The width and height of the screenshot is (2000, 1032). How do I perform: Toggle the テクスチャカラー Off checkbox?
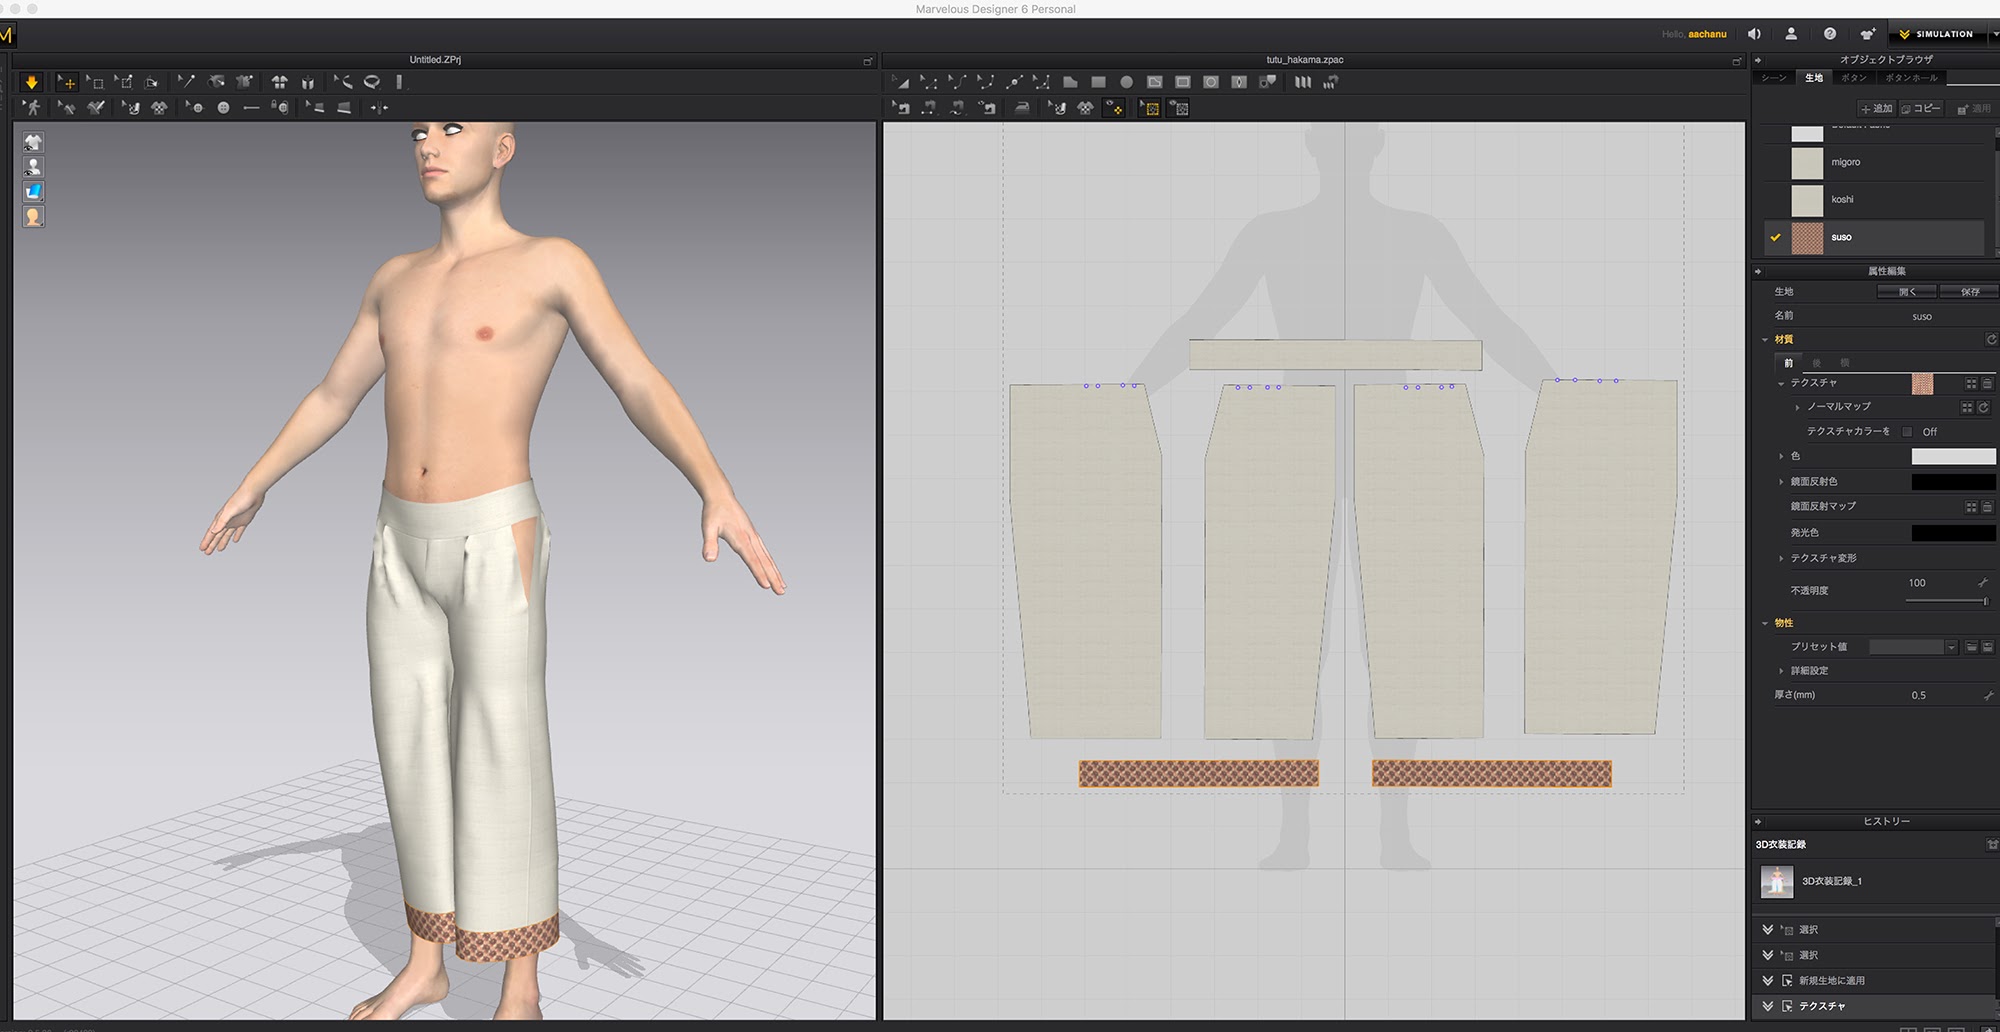point(1907,432)
